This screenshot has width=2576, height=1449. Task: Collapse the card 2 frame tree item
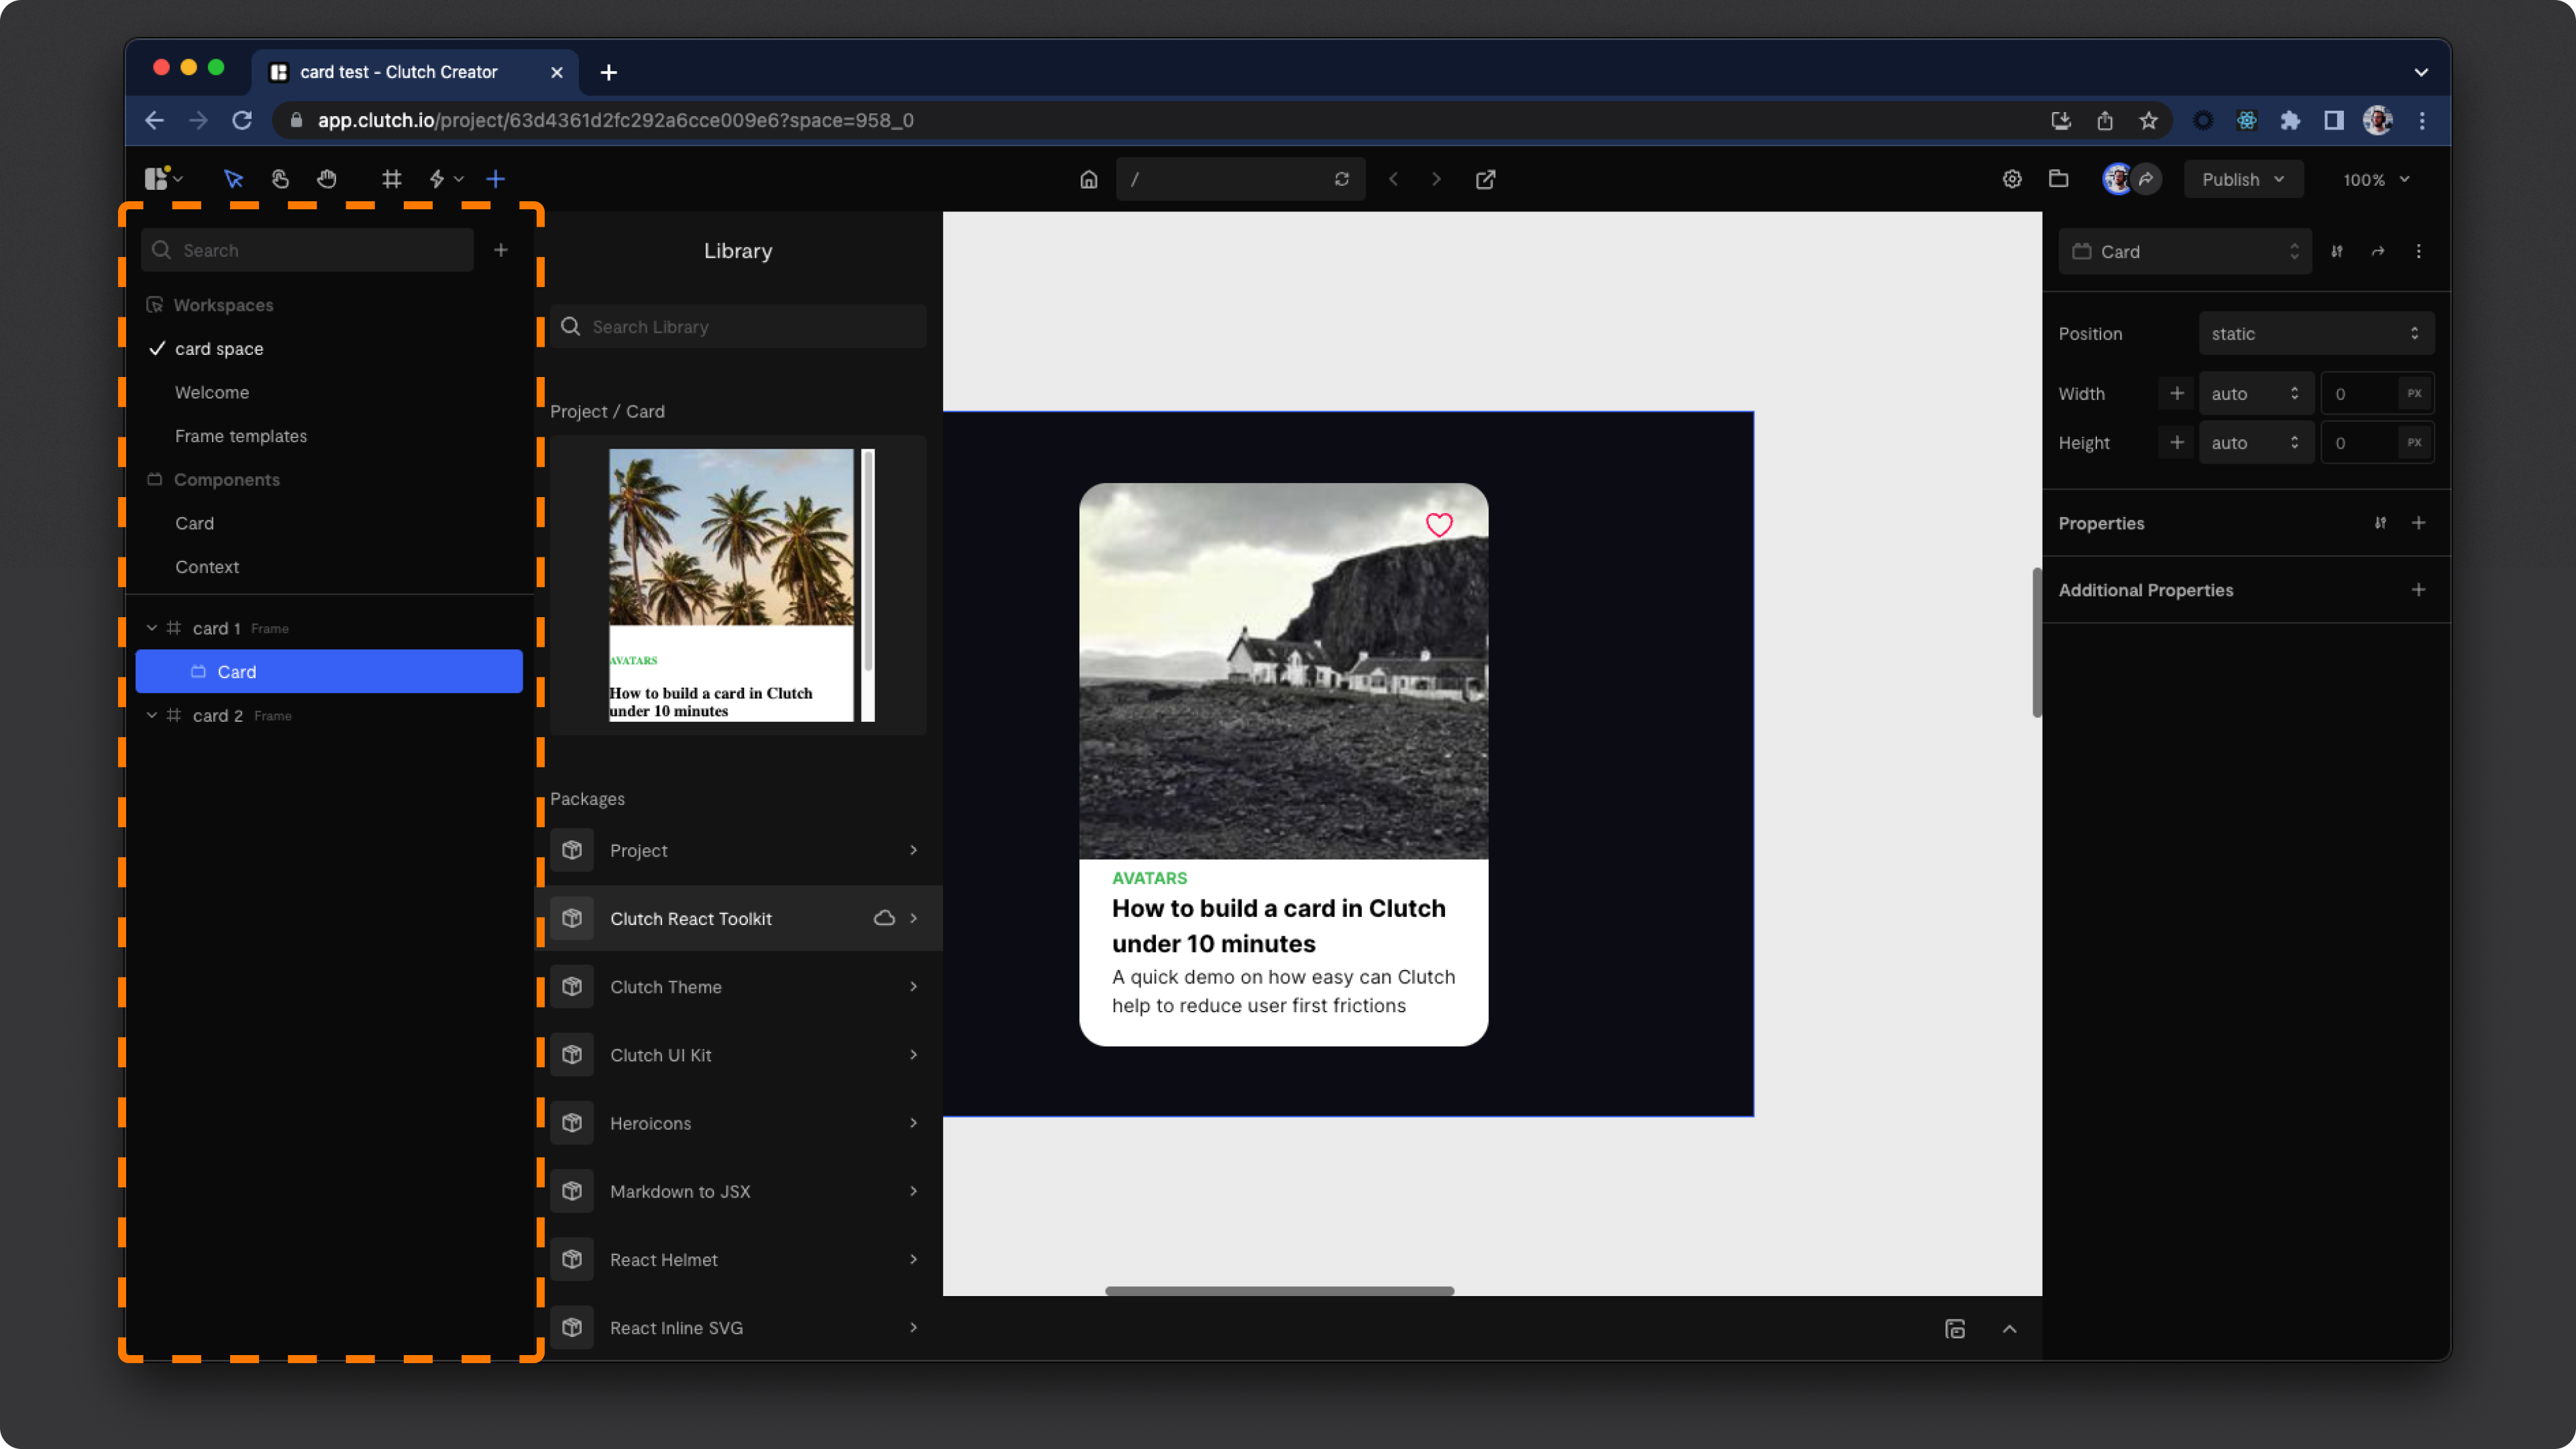click(152, 716)
